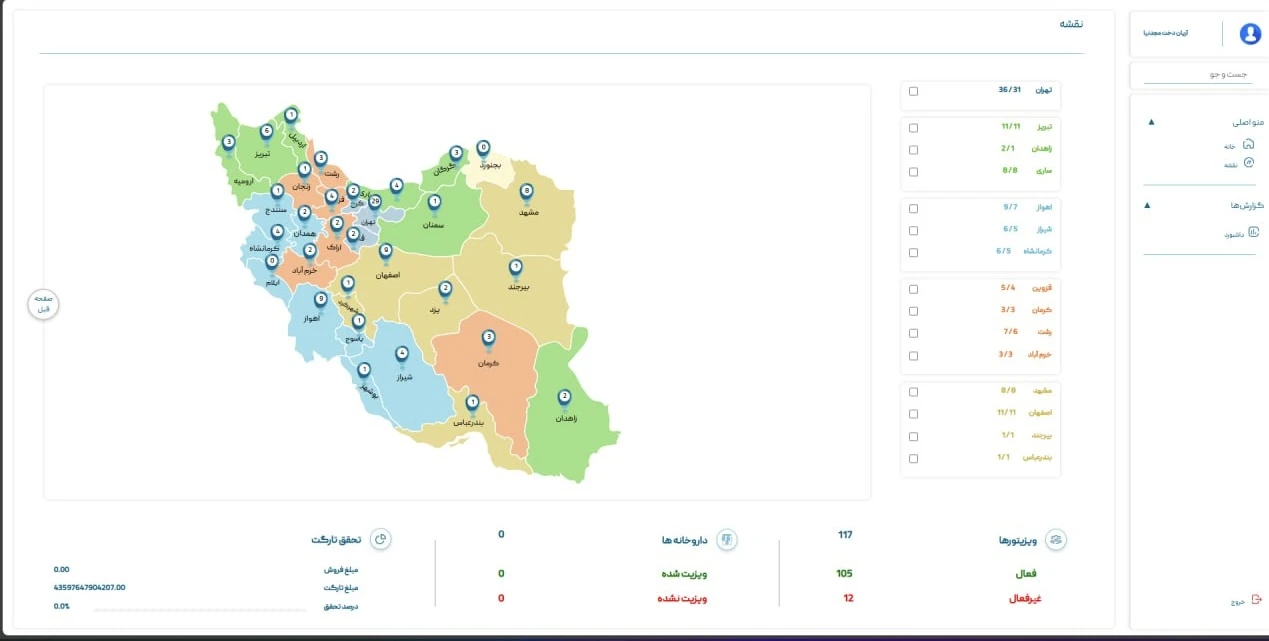Click the home (خانه) sidebar icon
This screenshot has height=641, width=1269.
point(1247,145)
